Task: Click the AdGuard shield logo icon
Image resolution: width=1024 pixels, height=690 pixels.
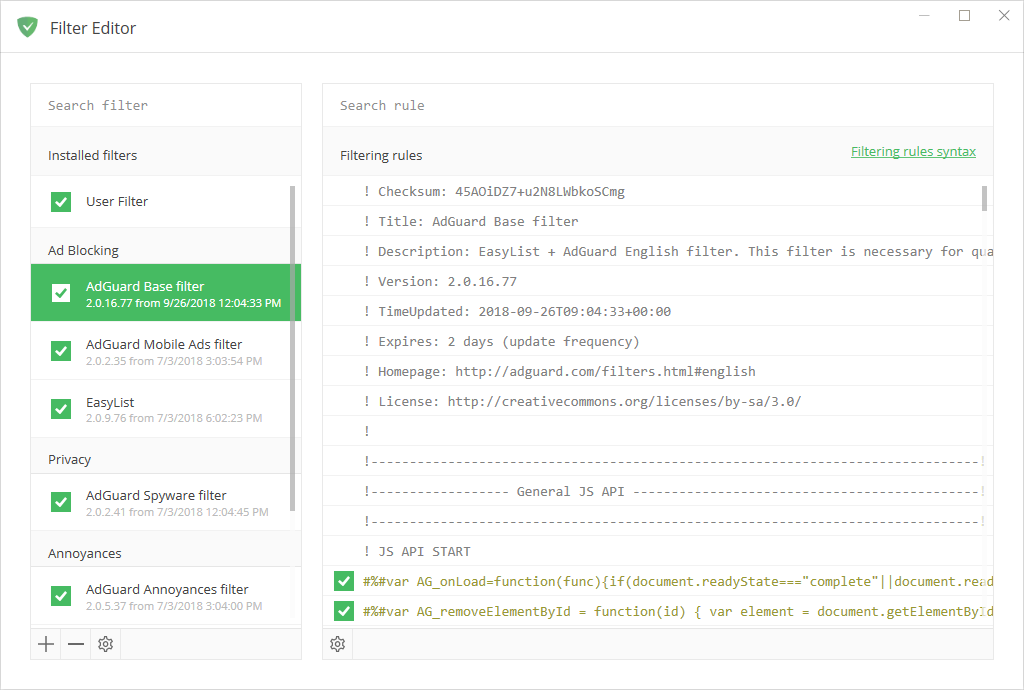Action: coord(27,27)
